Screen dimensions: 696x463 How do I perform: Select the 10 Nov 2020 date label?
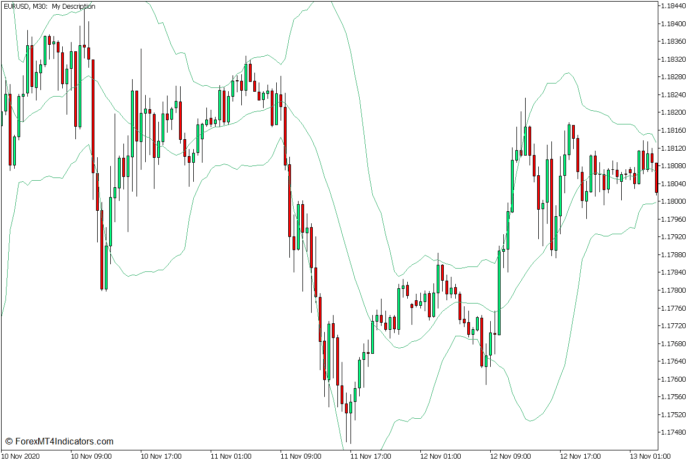tap(20, 455)
